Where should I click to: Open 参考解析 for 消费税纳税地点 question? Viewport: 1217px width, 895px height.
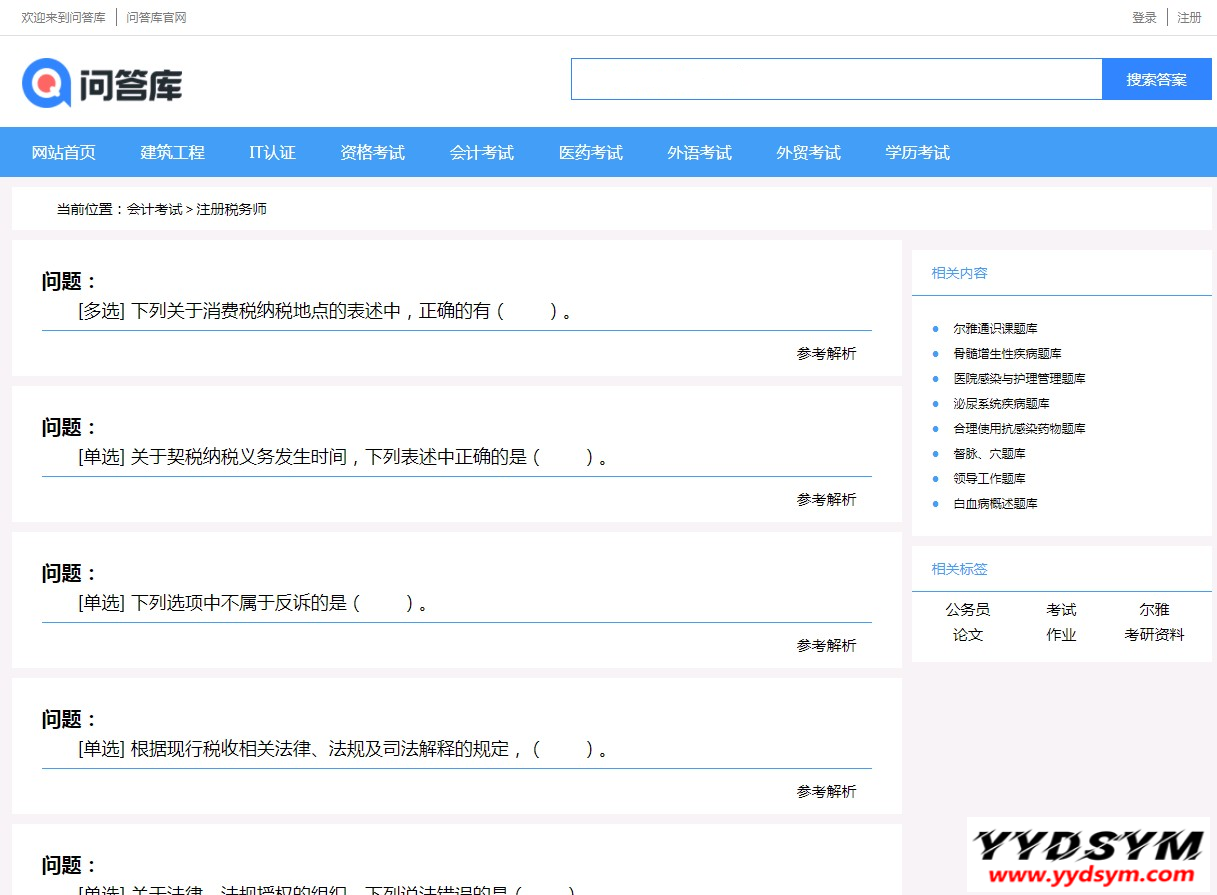coord(826,354)
